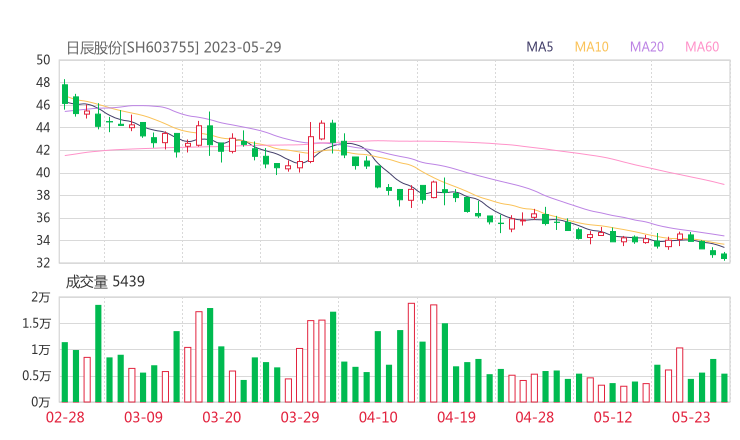Image resolution: width=740 pixels, height=440 pixels.
Task: Click the 1.5万 volume axis label
Action: pyautogui.click(x=36, y=324)
